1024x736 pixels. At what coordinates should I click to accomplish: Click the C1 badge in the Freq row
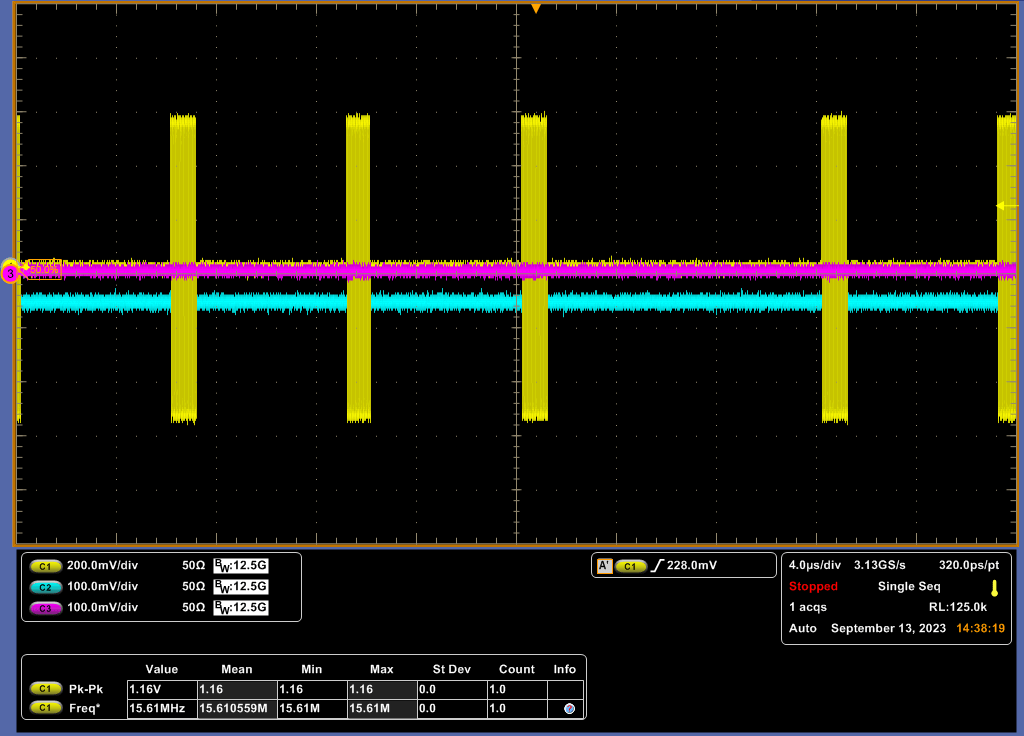[46, 708]
